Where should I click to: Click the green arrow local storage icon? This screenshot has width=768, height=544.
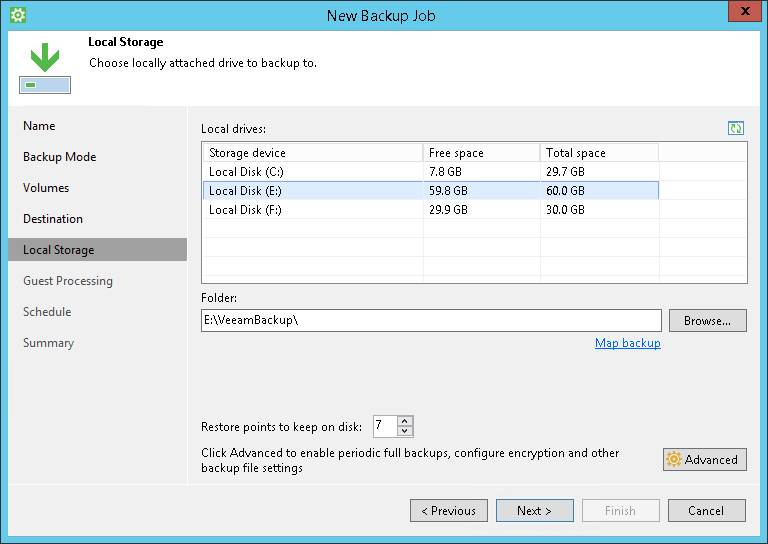(x=44, y=68)
